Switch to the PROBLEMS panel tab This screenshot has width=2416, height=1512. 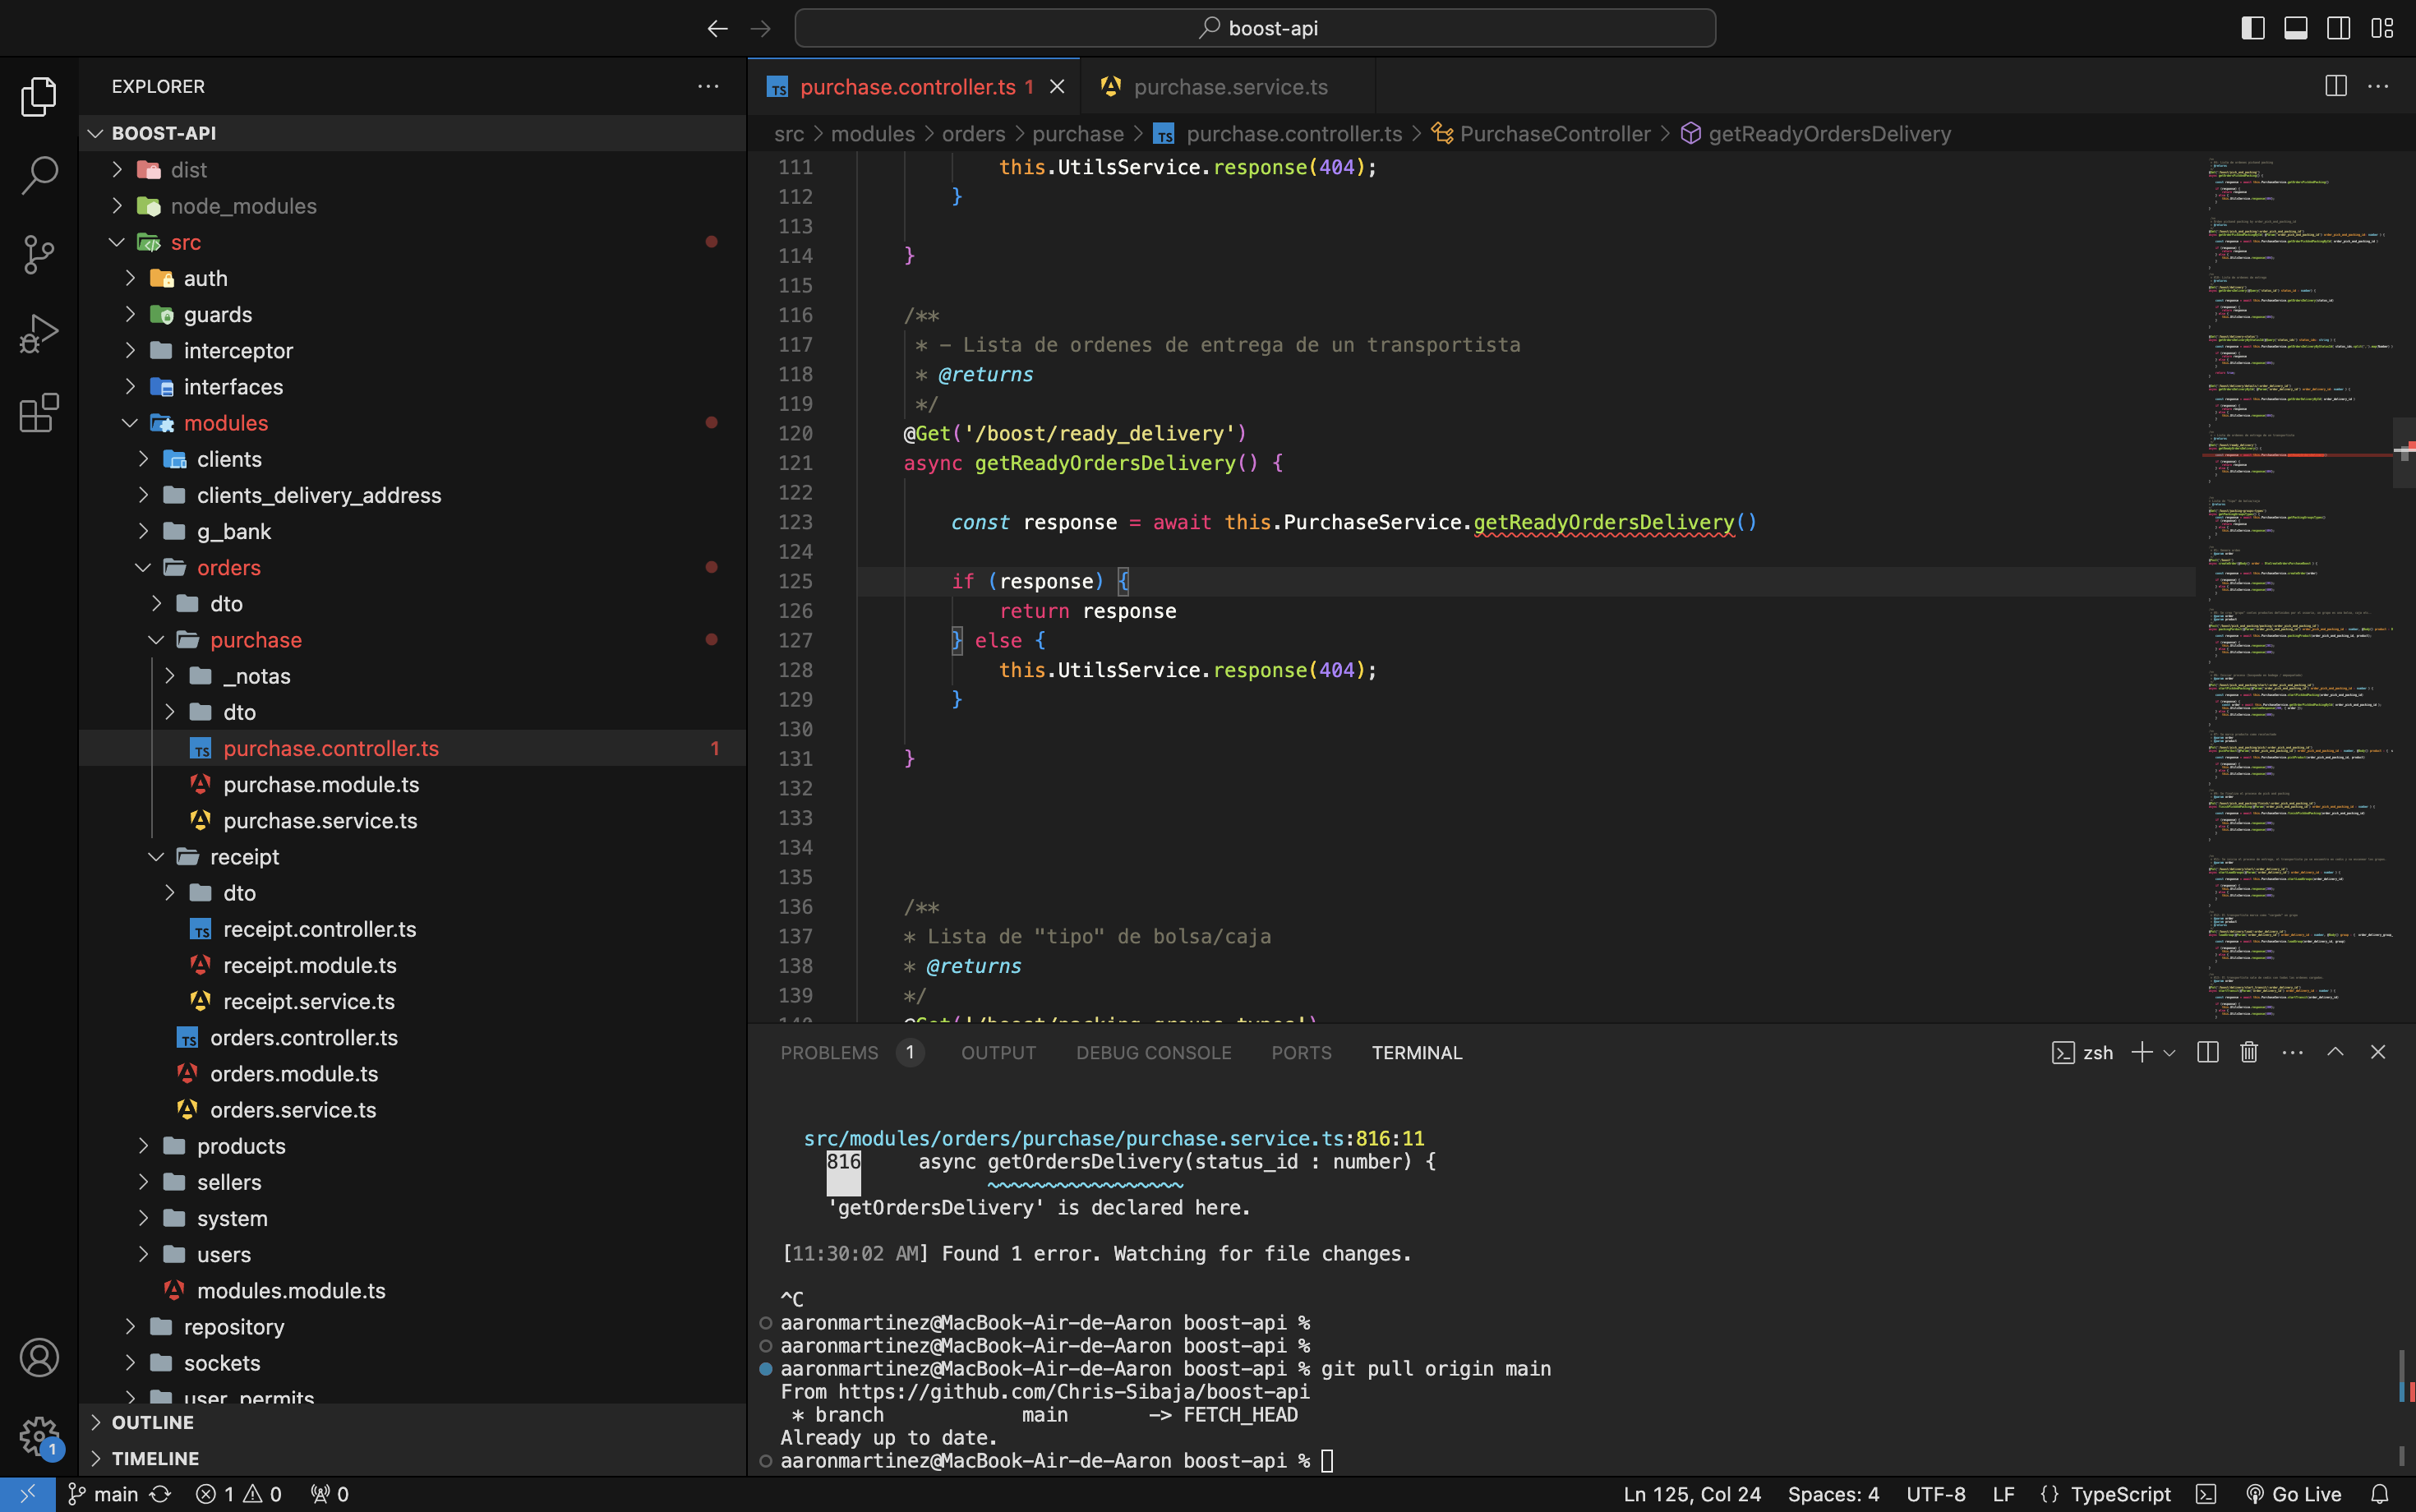click(829, 1053)
